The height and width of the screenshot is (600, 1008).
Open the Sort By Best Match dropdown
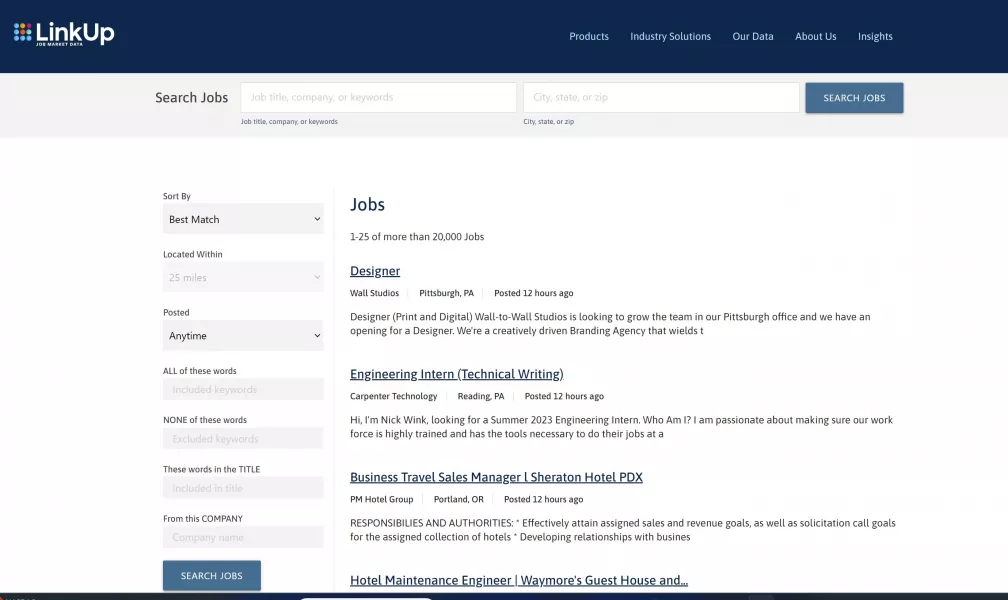coord(243,219)
